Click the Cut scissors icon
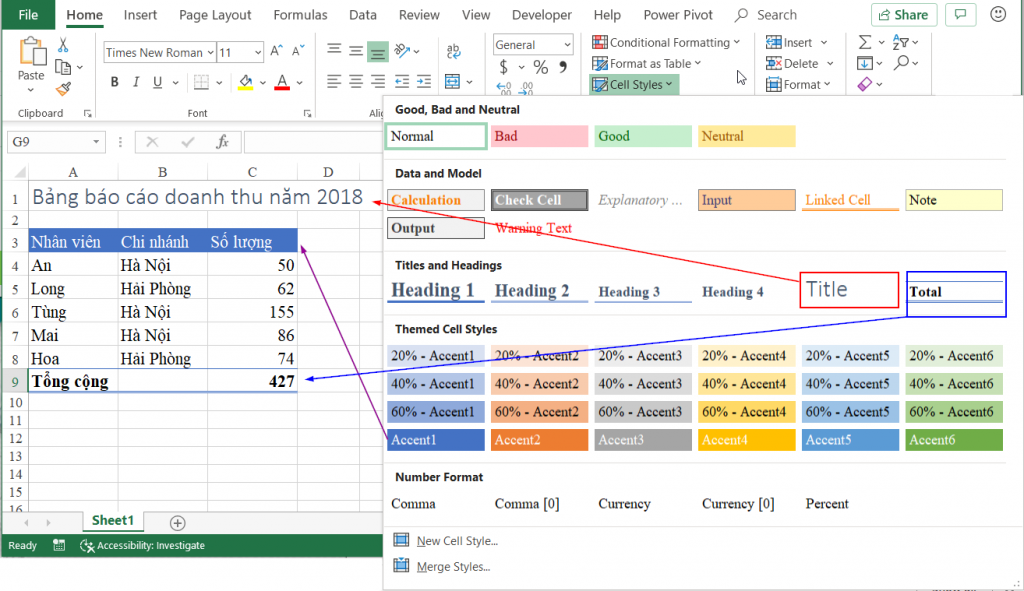The image size is (1024, 591). point(63,44)
